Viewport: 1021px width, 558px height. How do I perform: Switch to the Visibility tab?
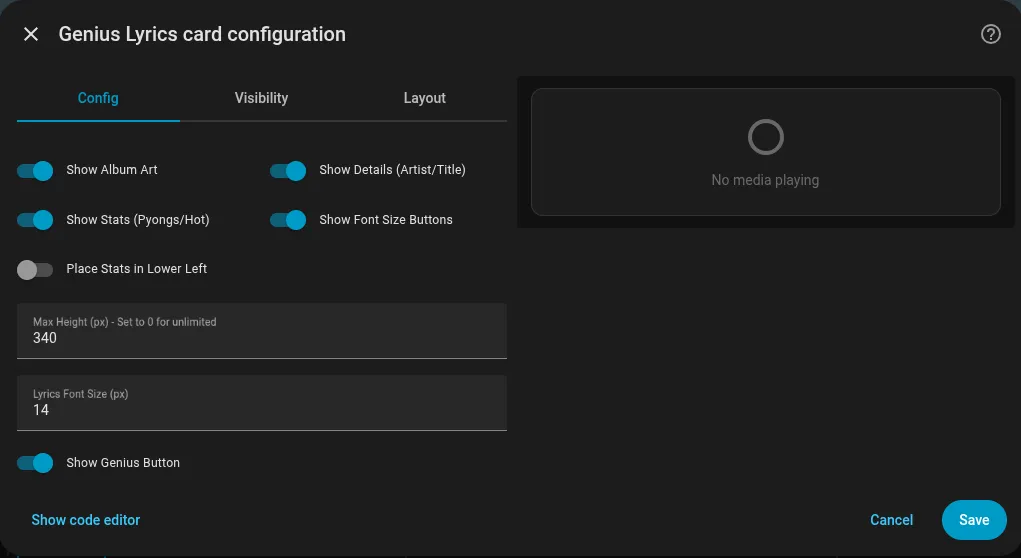[261, 98]
